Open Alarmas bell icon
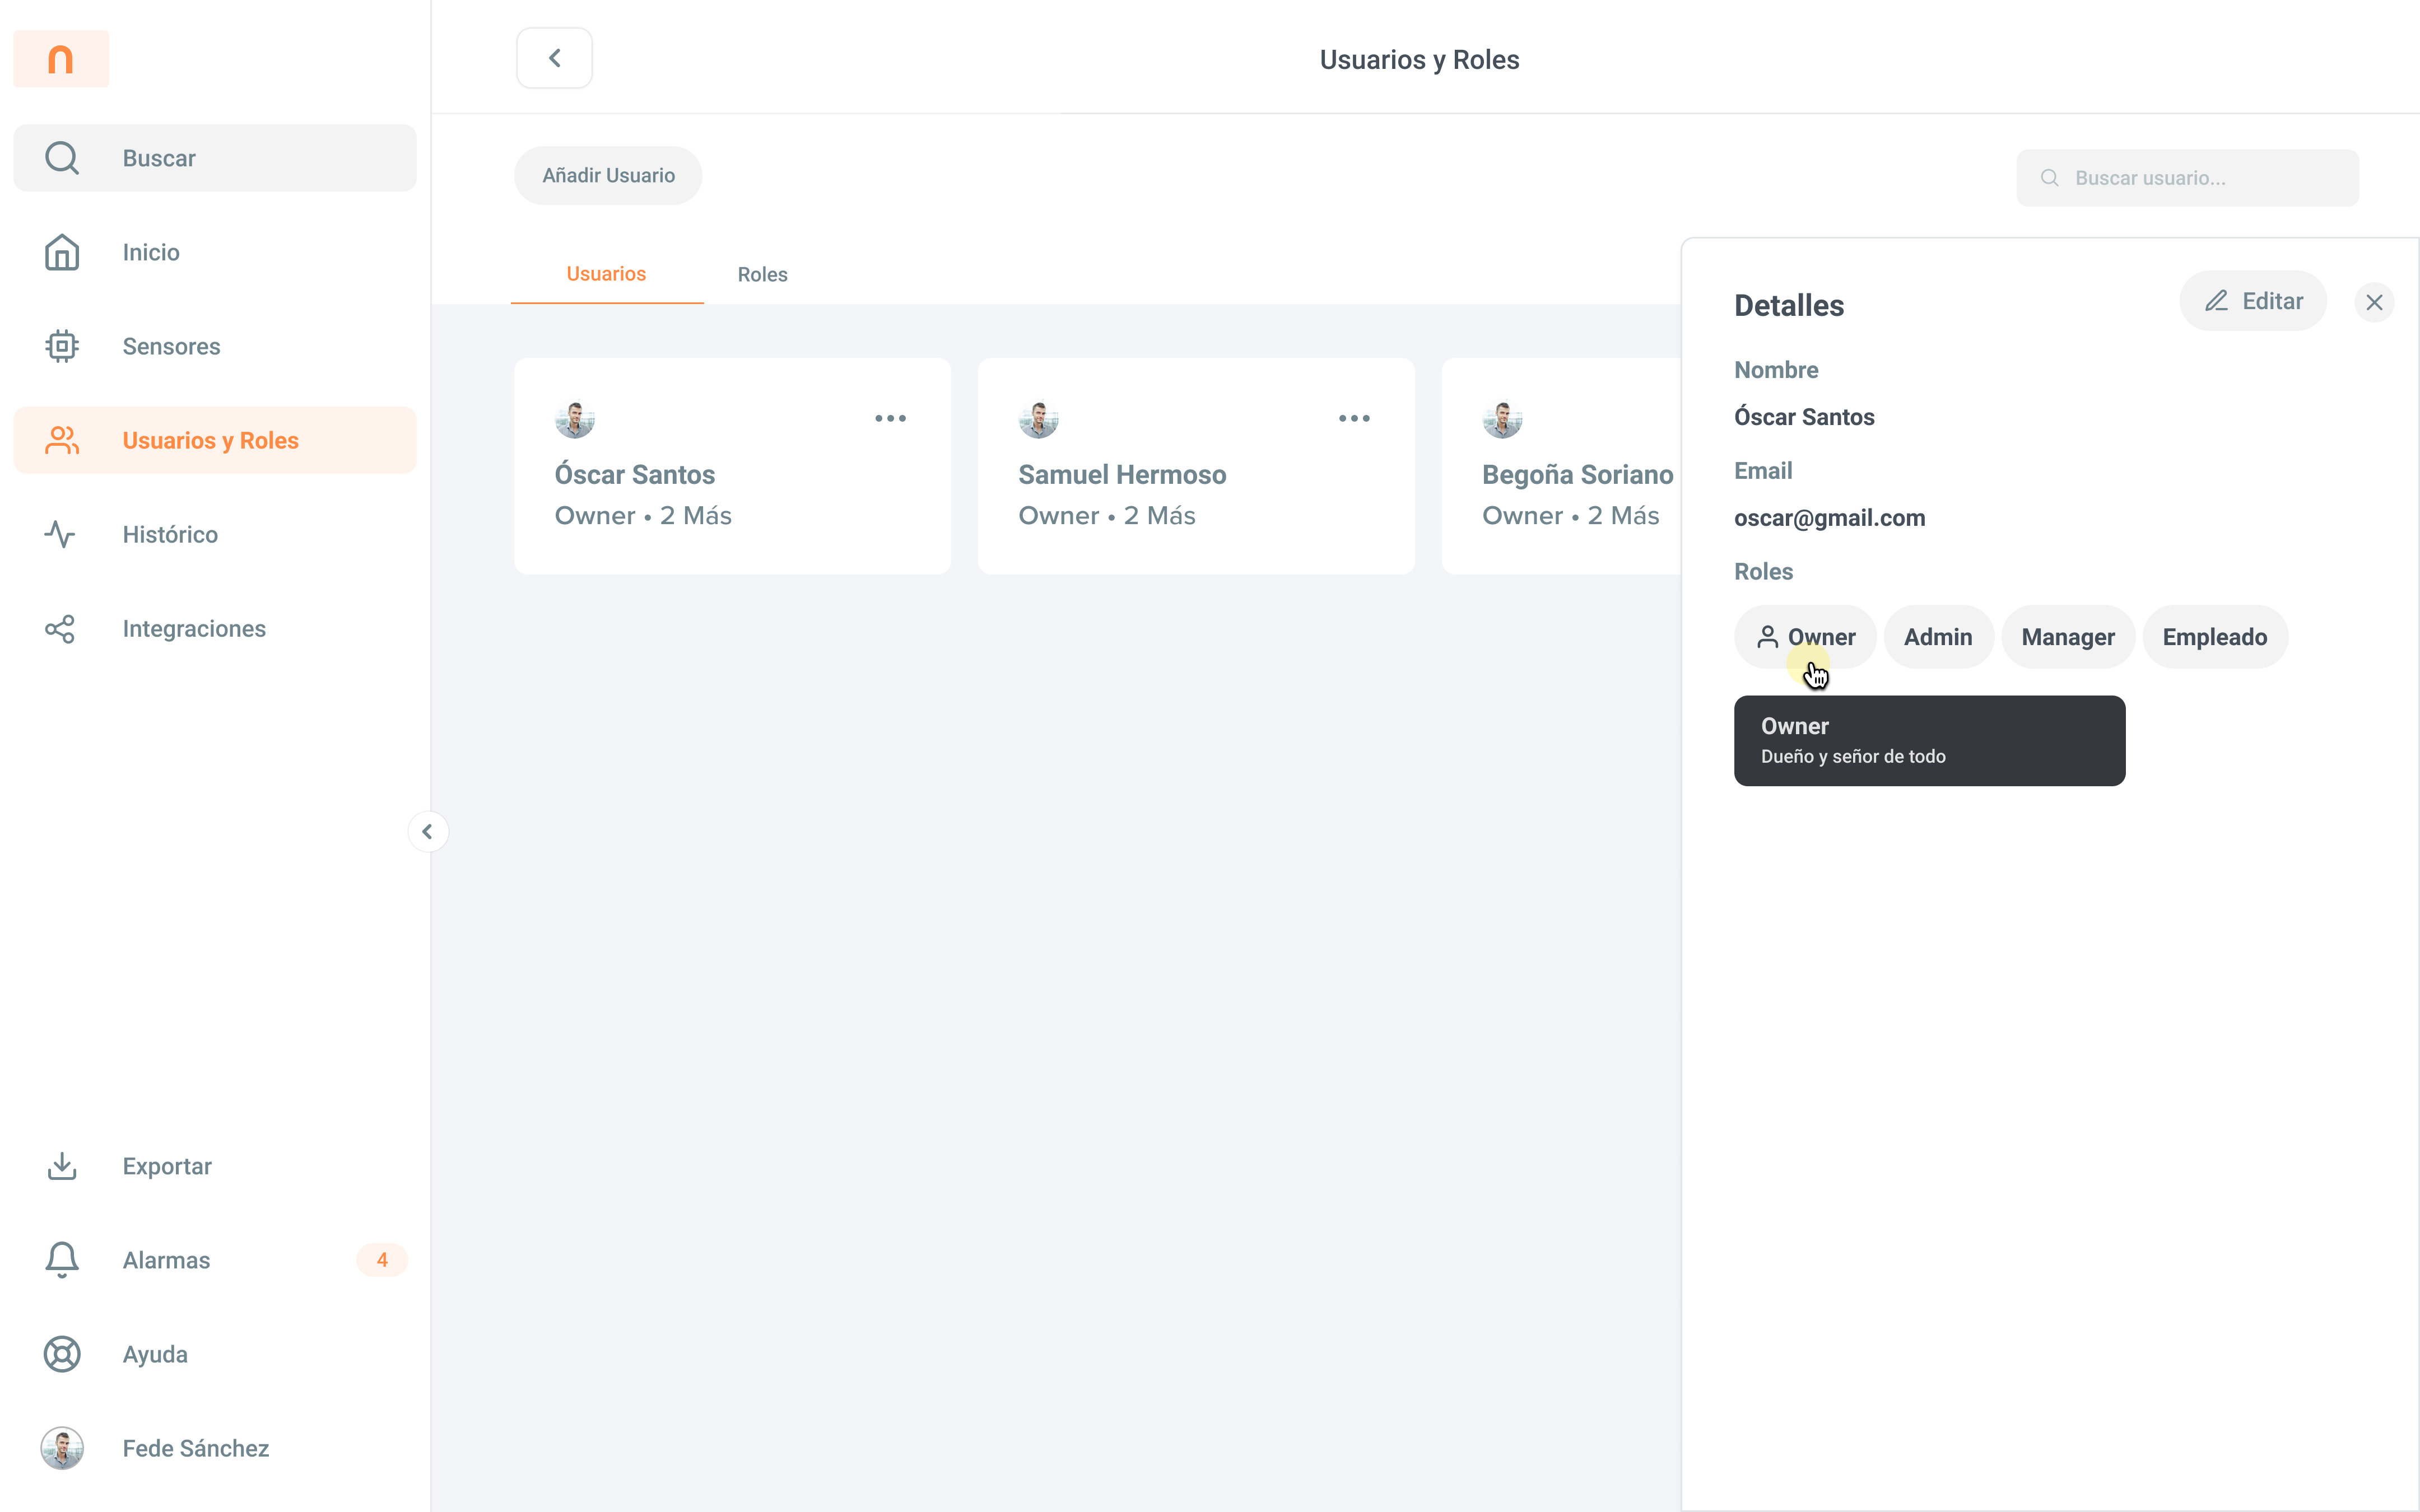This screenshot has width=2420, height=1512. click(61, 1260)
